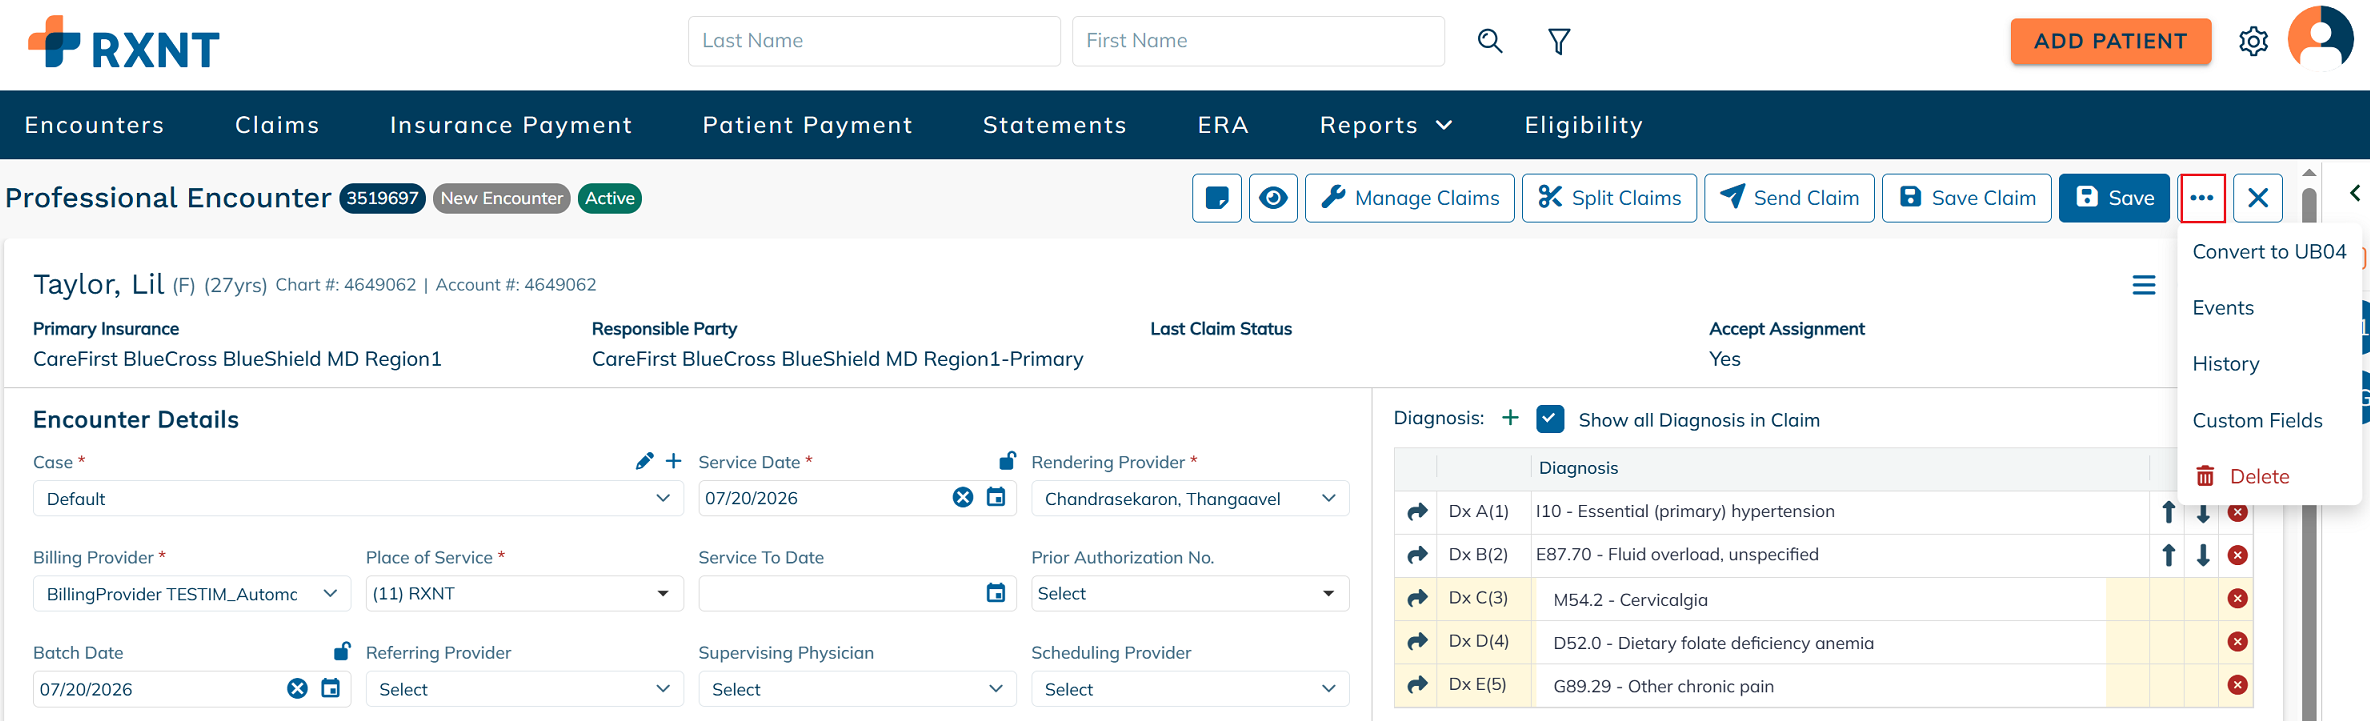Open the Service To Date calendar

(996, 593)
